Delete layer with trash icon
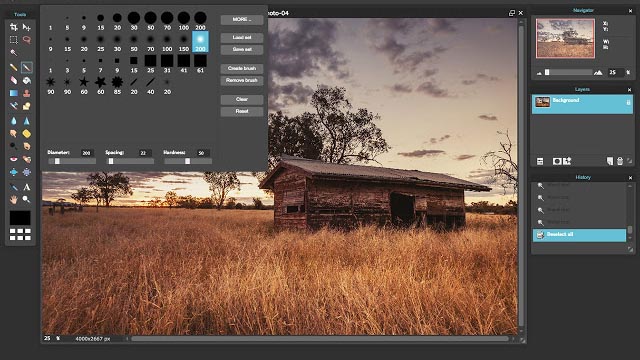 [x=620, y=162]
